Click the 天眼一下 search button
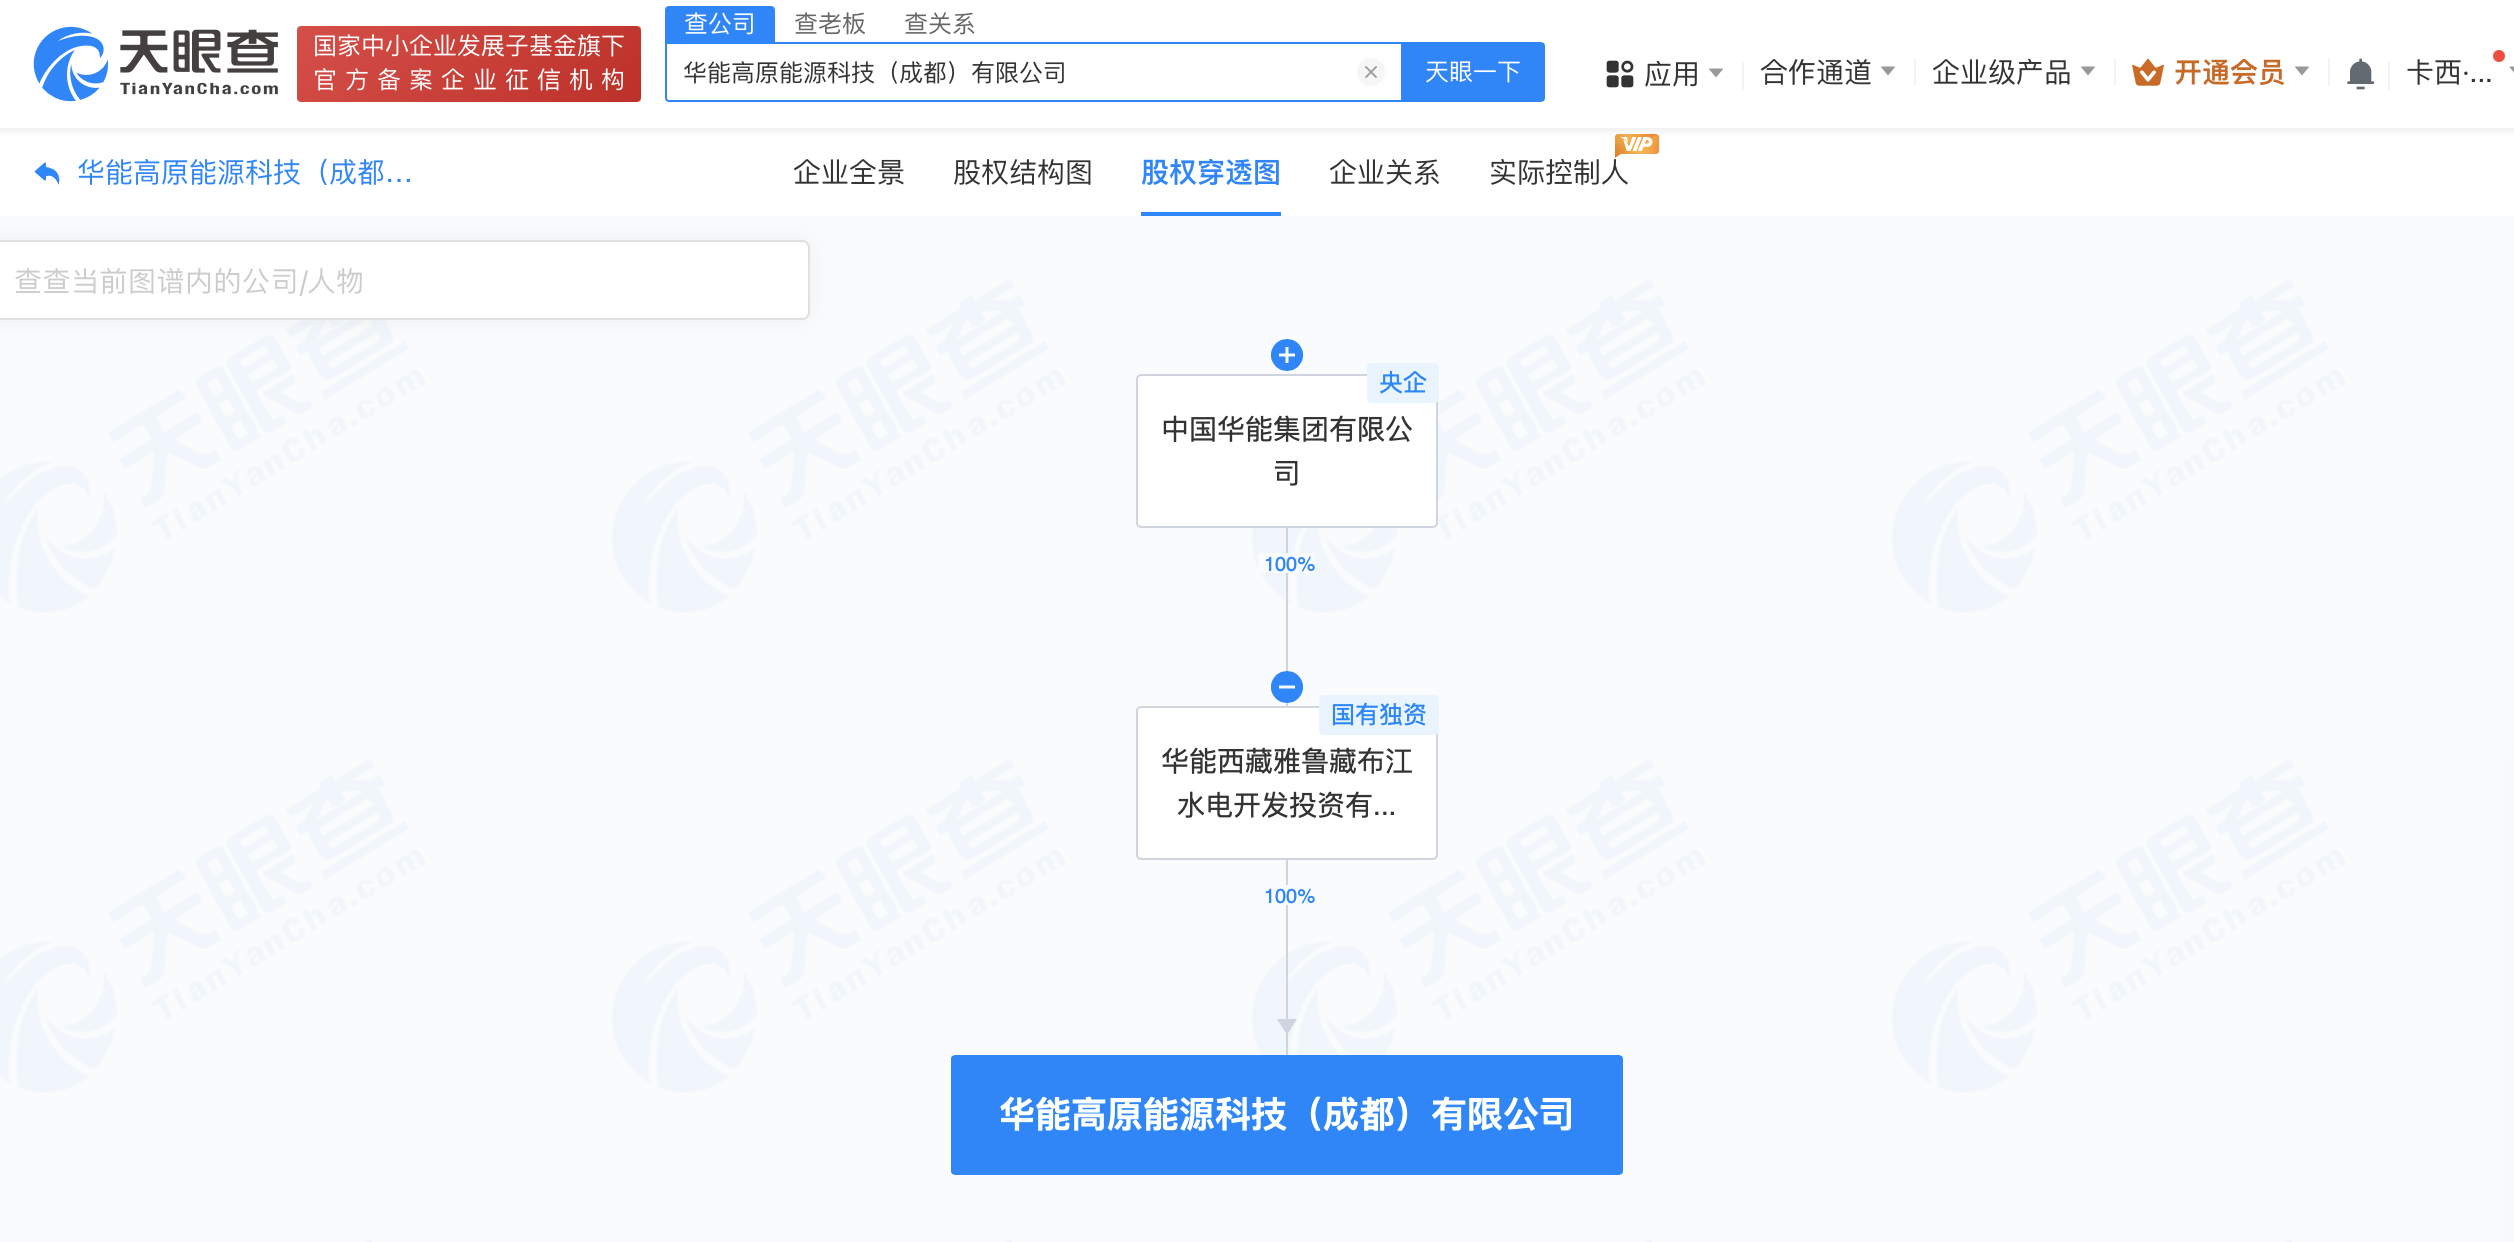 pyautogui.click(x=1472, y=71)
